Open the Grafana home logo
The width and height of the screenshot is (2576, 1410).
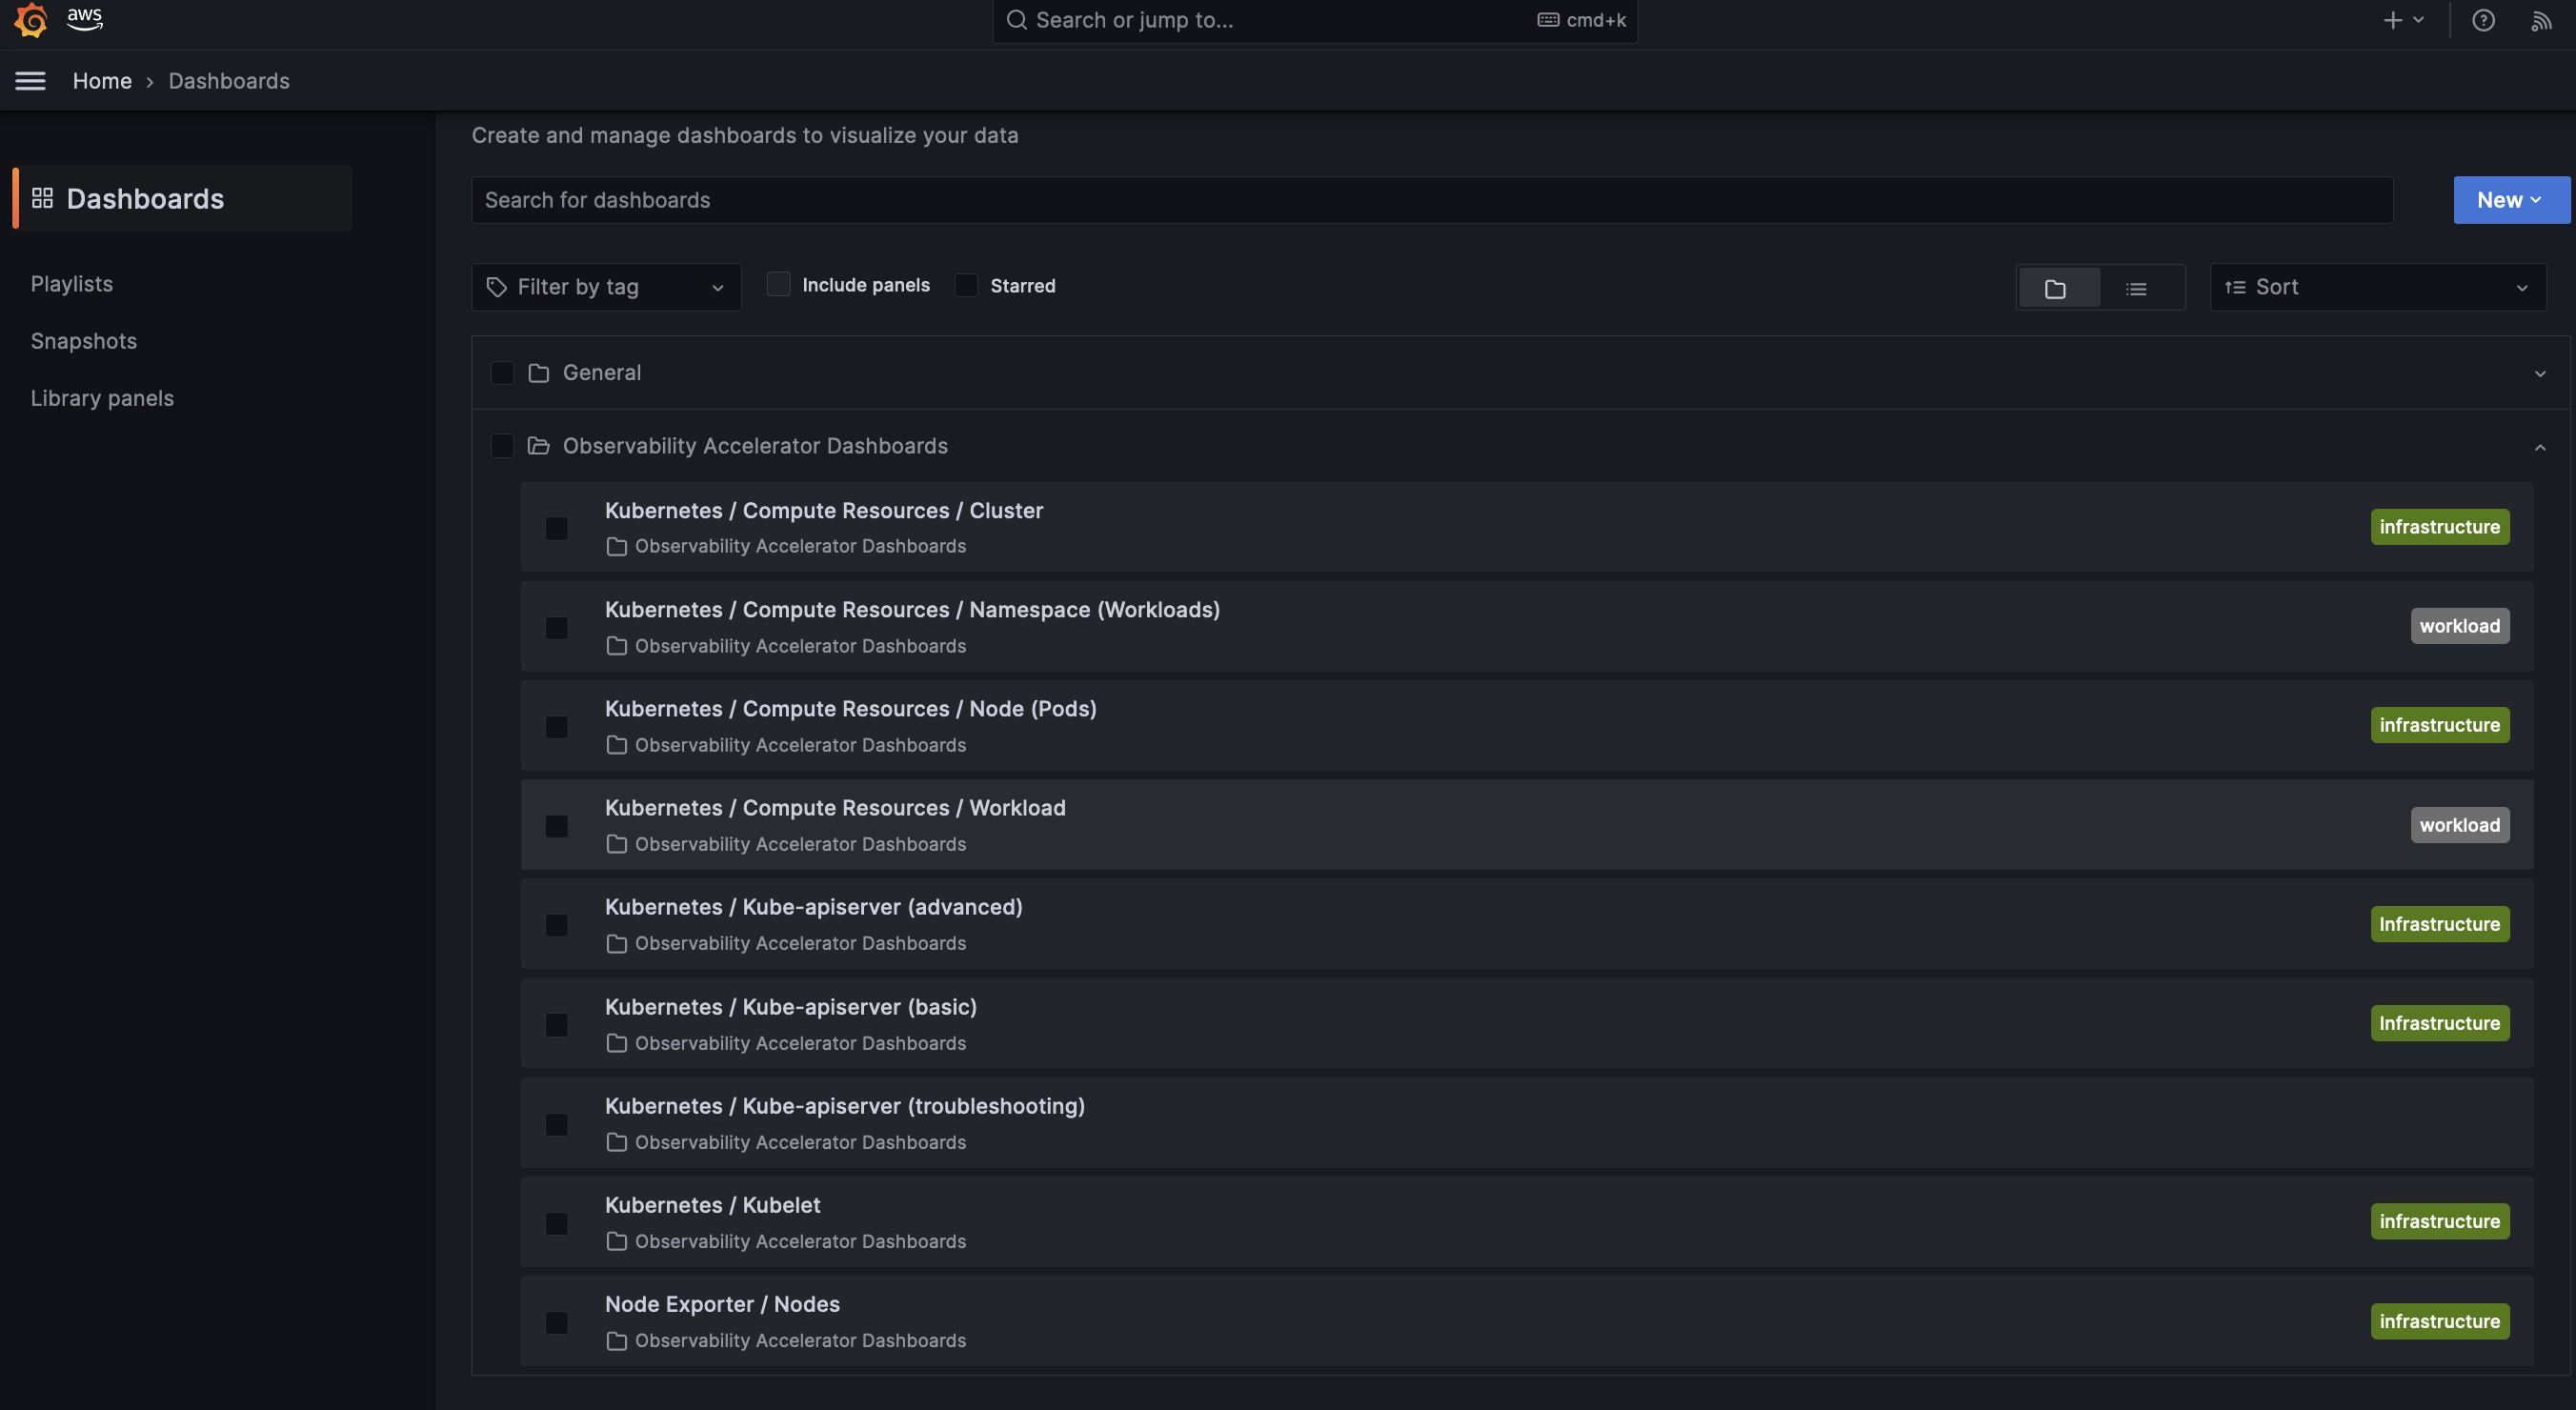click(x=29, y=20)
